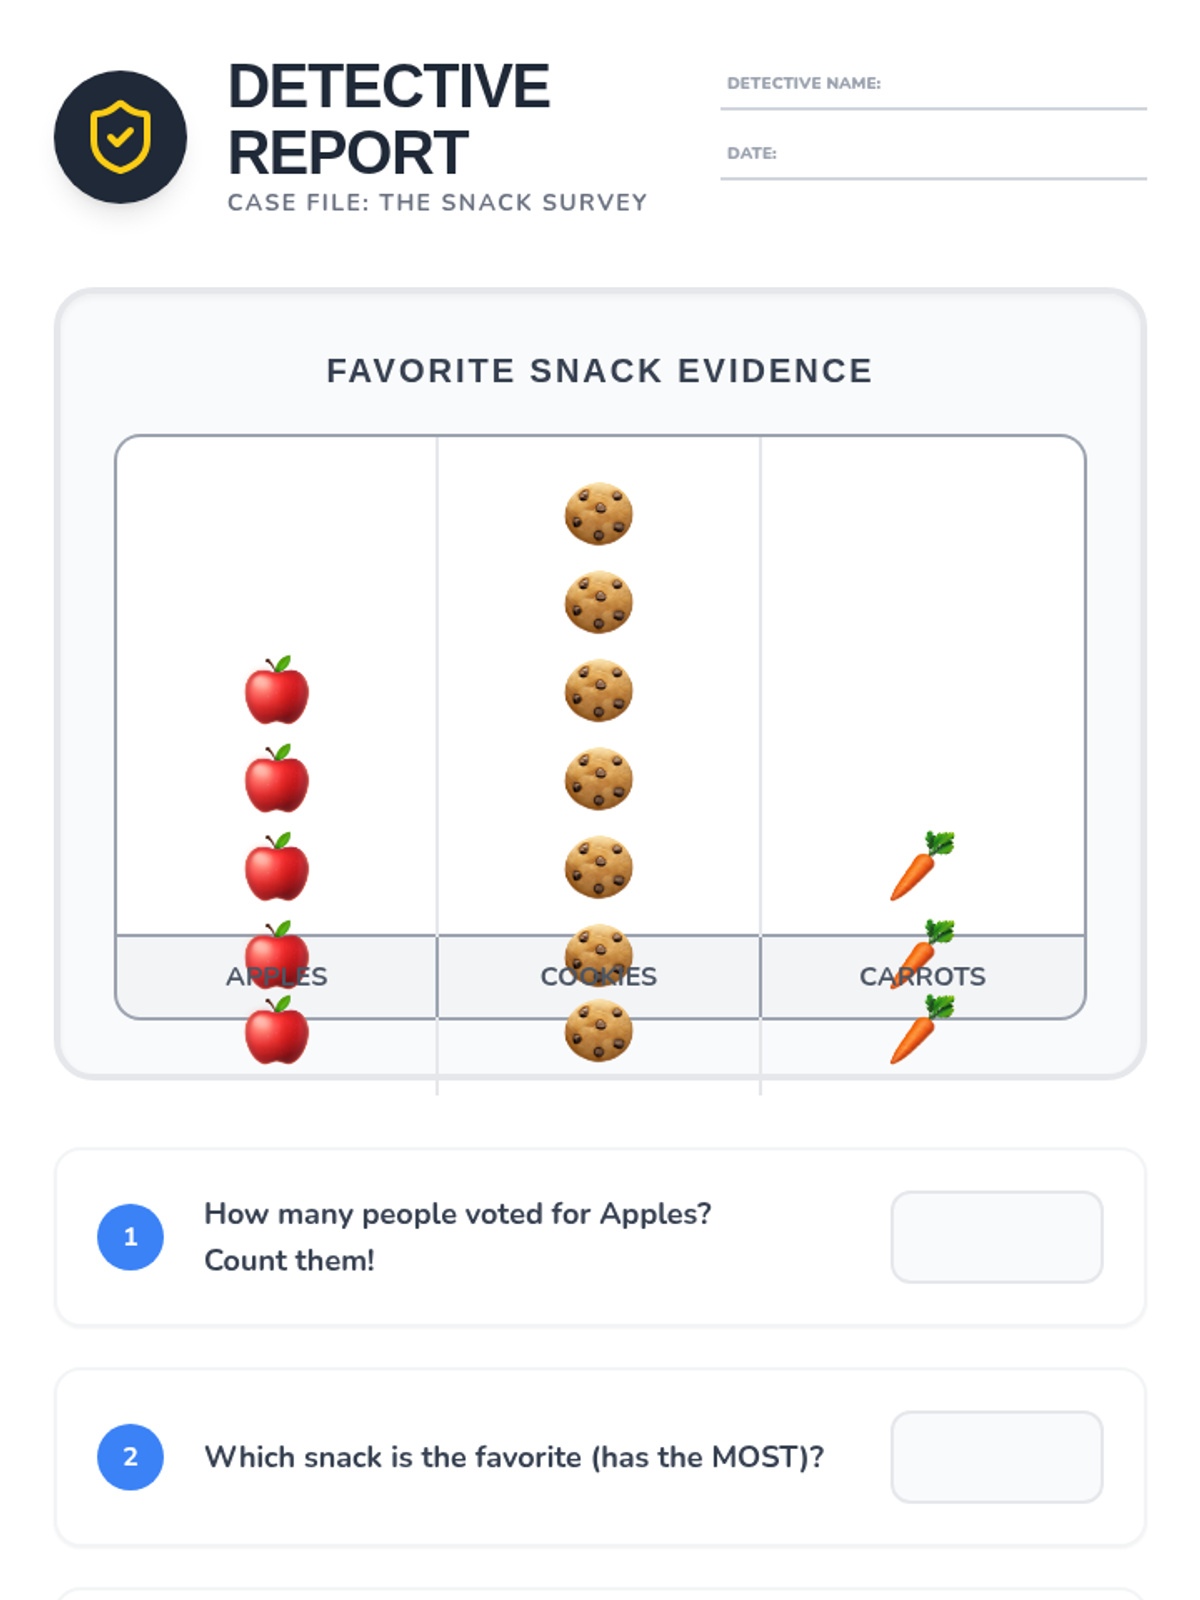This screenshot has height=1600, width=1200.
Task: Click the APPLES column label
Action: (277, 977)
